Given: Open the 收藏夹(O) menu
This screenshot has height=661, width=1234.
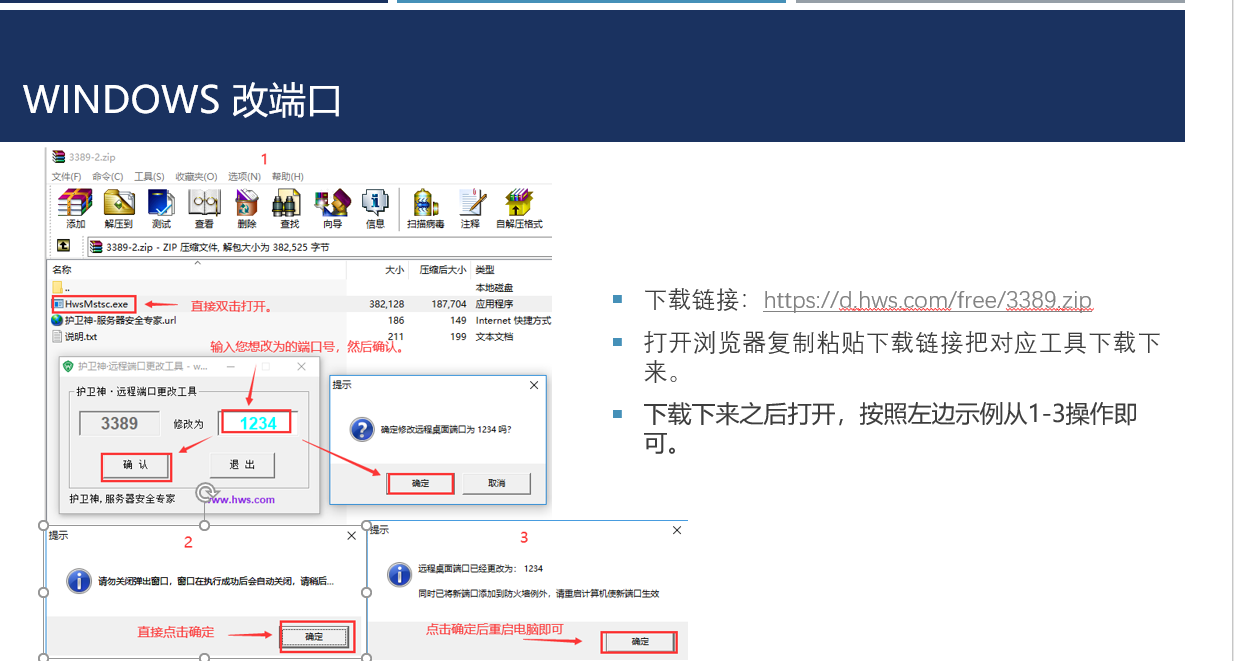Looking at the screenshot, I should 196,176.
